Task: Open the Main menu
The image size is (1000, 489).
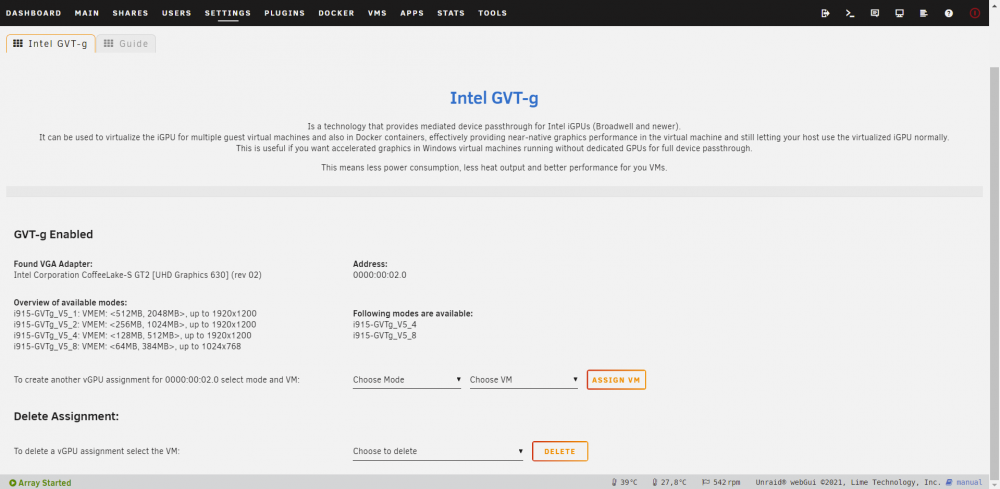Action: click(x=87, y=13)
